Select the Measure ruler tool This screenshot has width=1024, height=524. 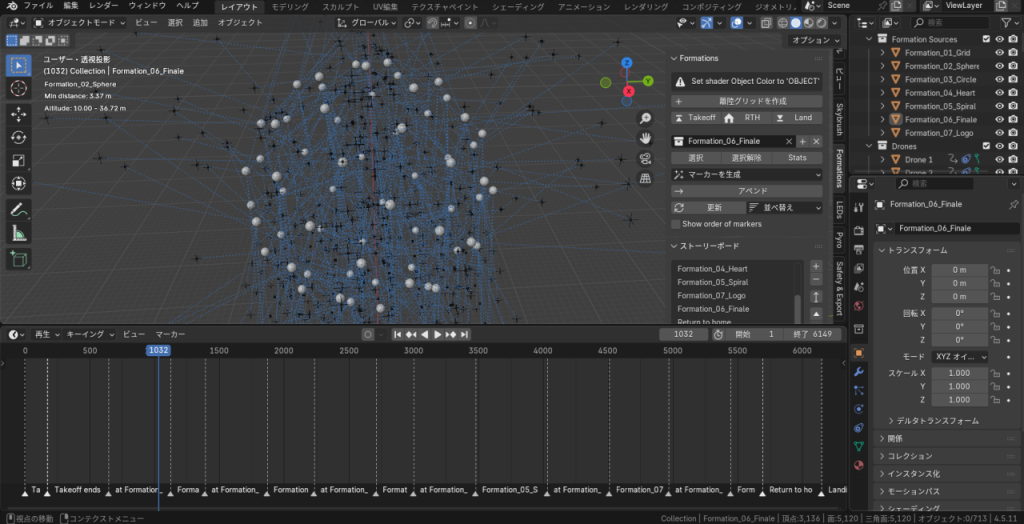[18, 233]
